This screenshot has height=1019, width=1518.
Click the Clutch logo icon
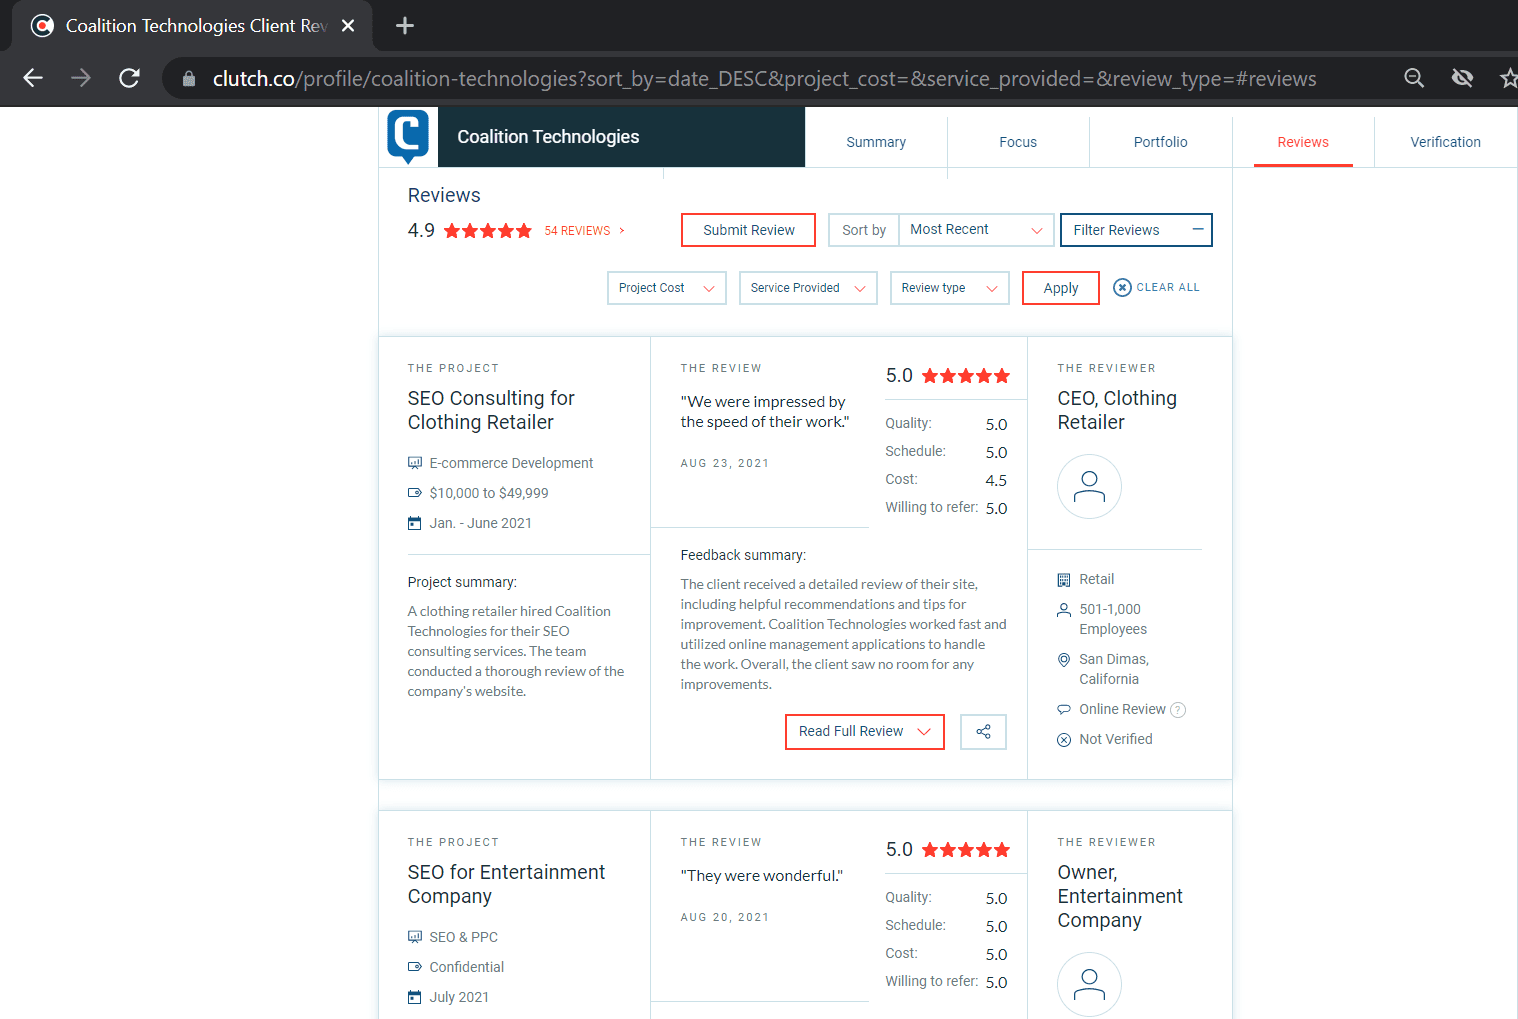point(408,136)
